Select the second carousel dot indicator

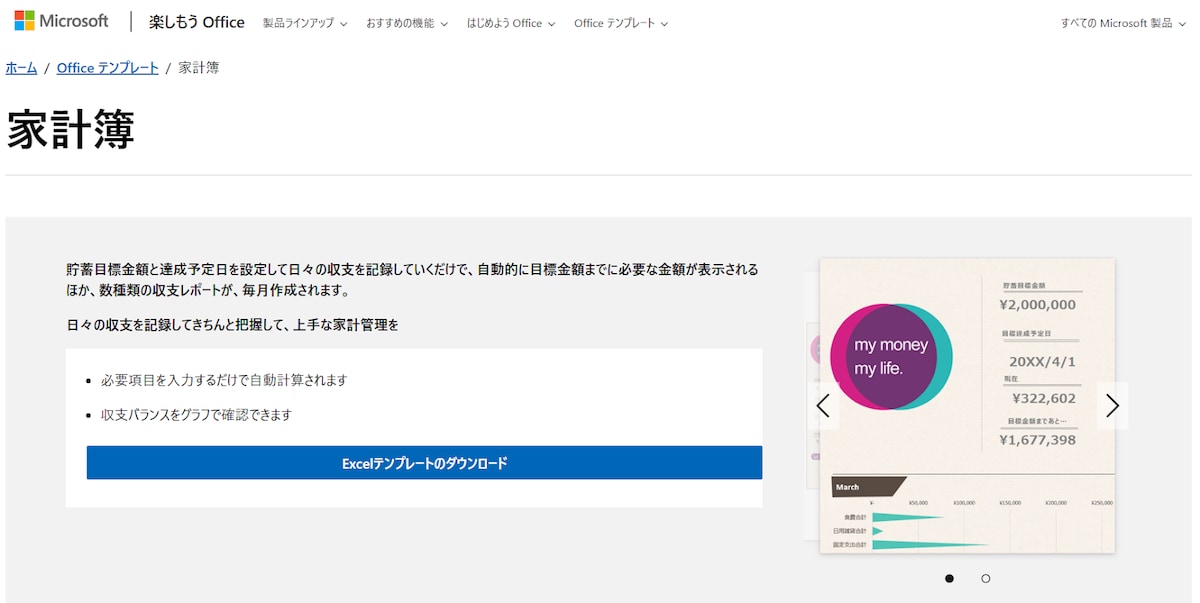[985, 578]
